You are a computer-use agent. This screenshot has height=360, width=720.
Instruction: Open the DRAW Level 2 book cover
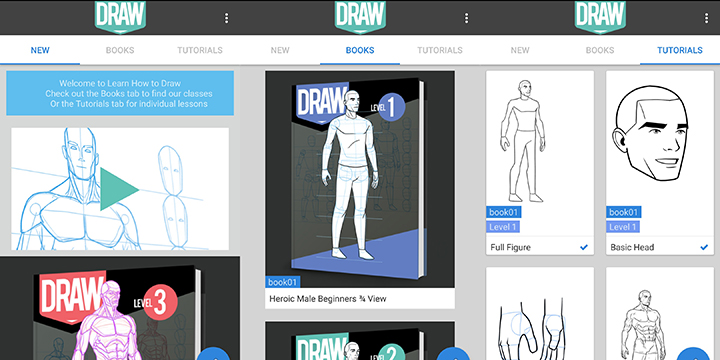pyautogui.click(x=360, y=341)
